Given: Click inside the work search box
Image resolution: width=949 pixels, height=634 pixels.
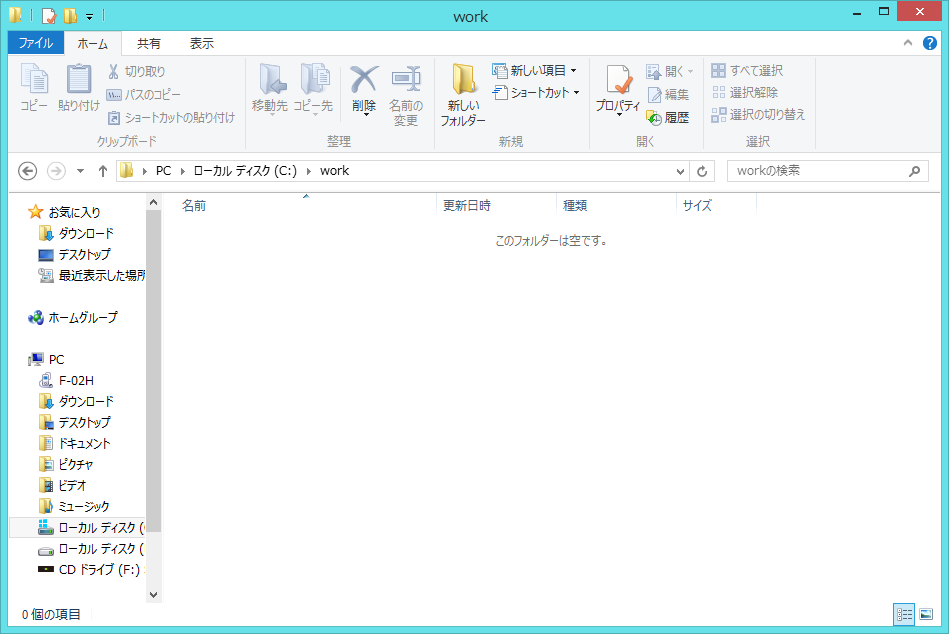Looking at the screenshot, I should pyautogui.click(x=820, y=171).
